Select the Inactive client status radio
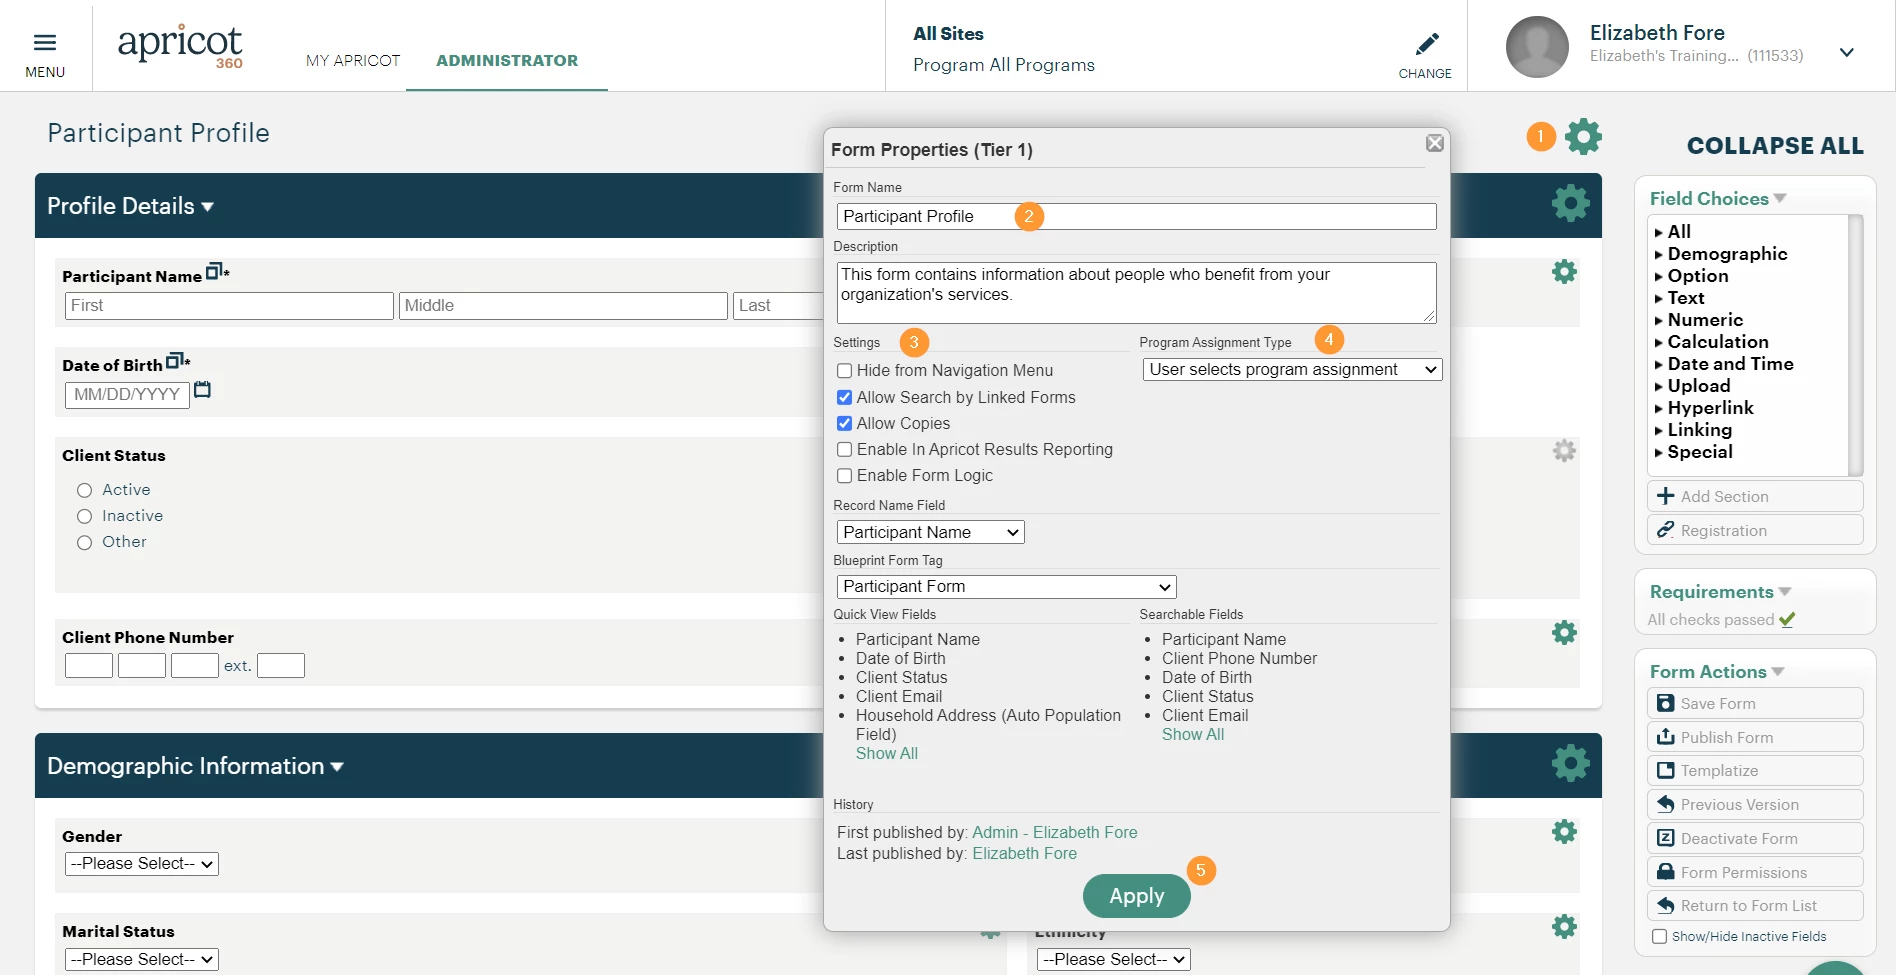The image size is (1896, 975). click(85, 516)
